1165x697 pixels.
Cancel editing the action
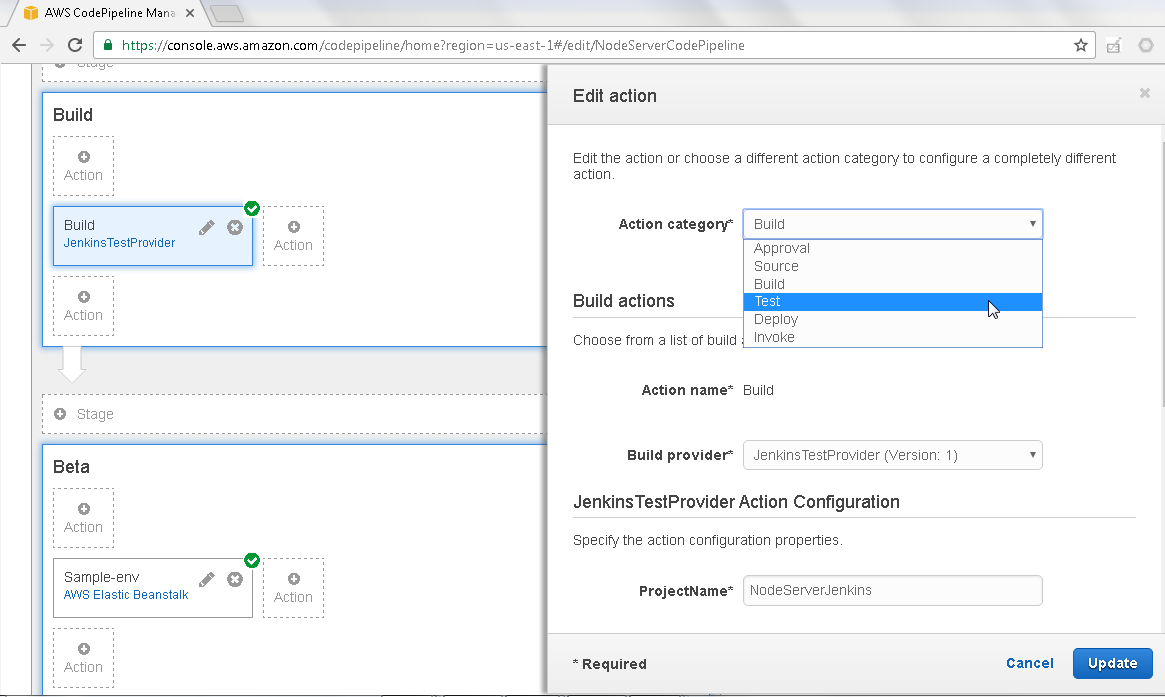1029,664
